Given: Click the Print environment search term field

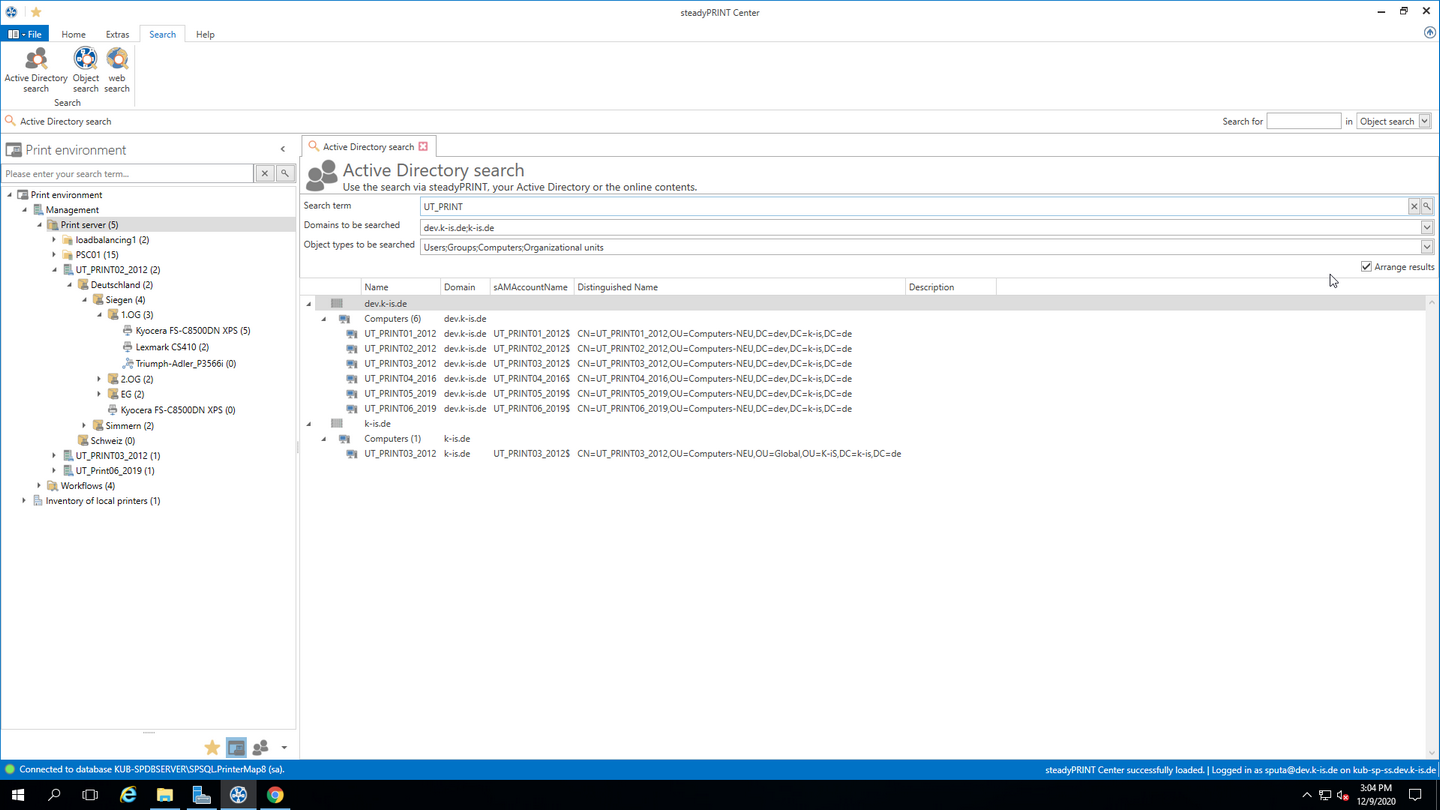Looking at the screenshot, I should 128,174.
